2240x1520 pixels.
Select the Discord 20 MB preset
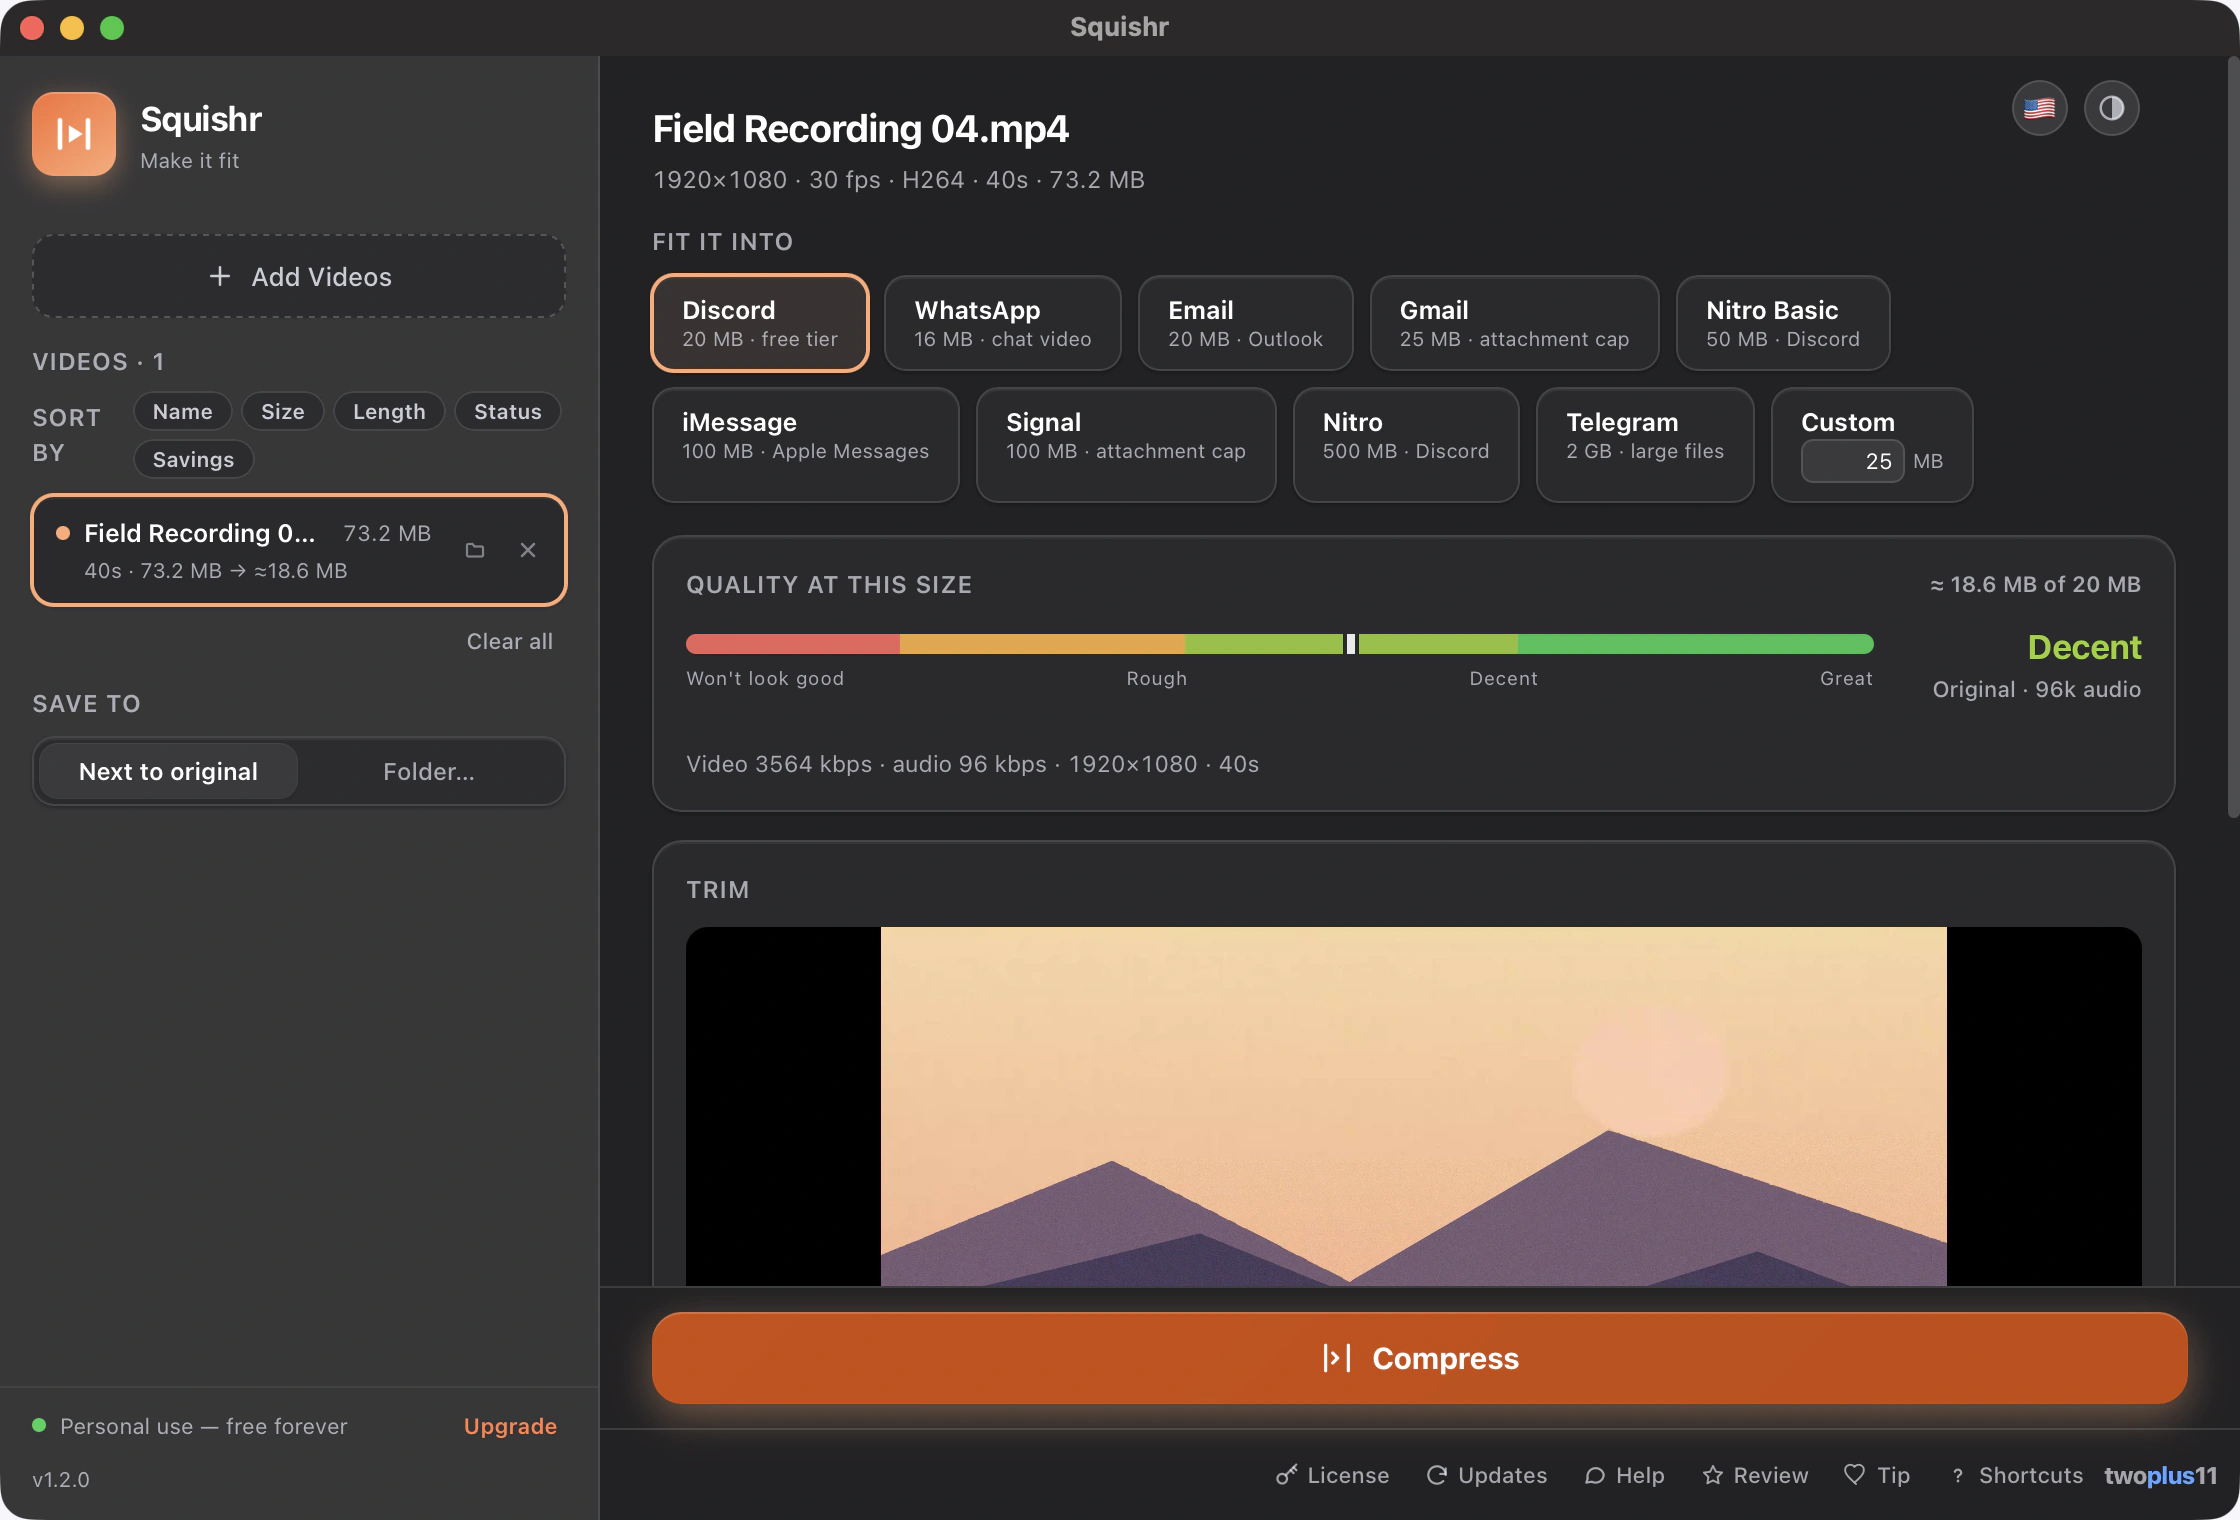(760, 323)
